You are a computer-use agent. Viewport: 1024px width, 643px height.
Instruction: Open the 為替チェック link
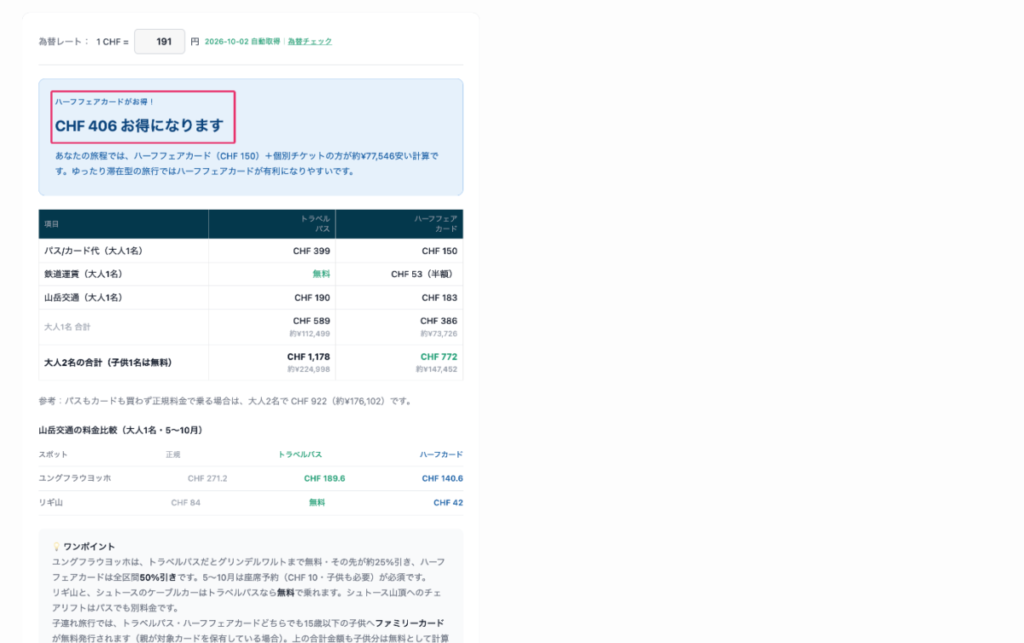(x=310, y=42)
